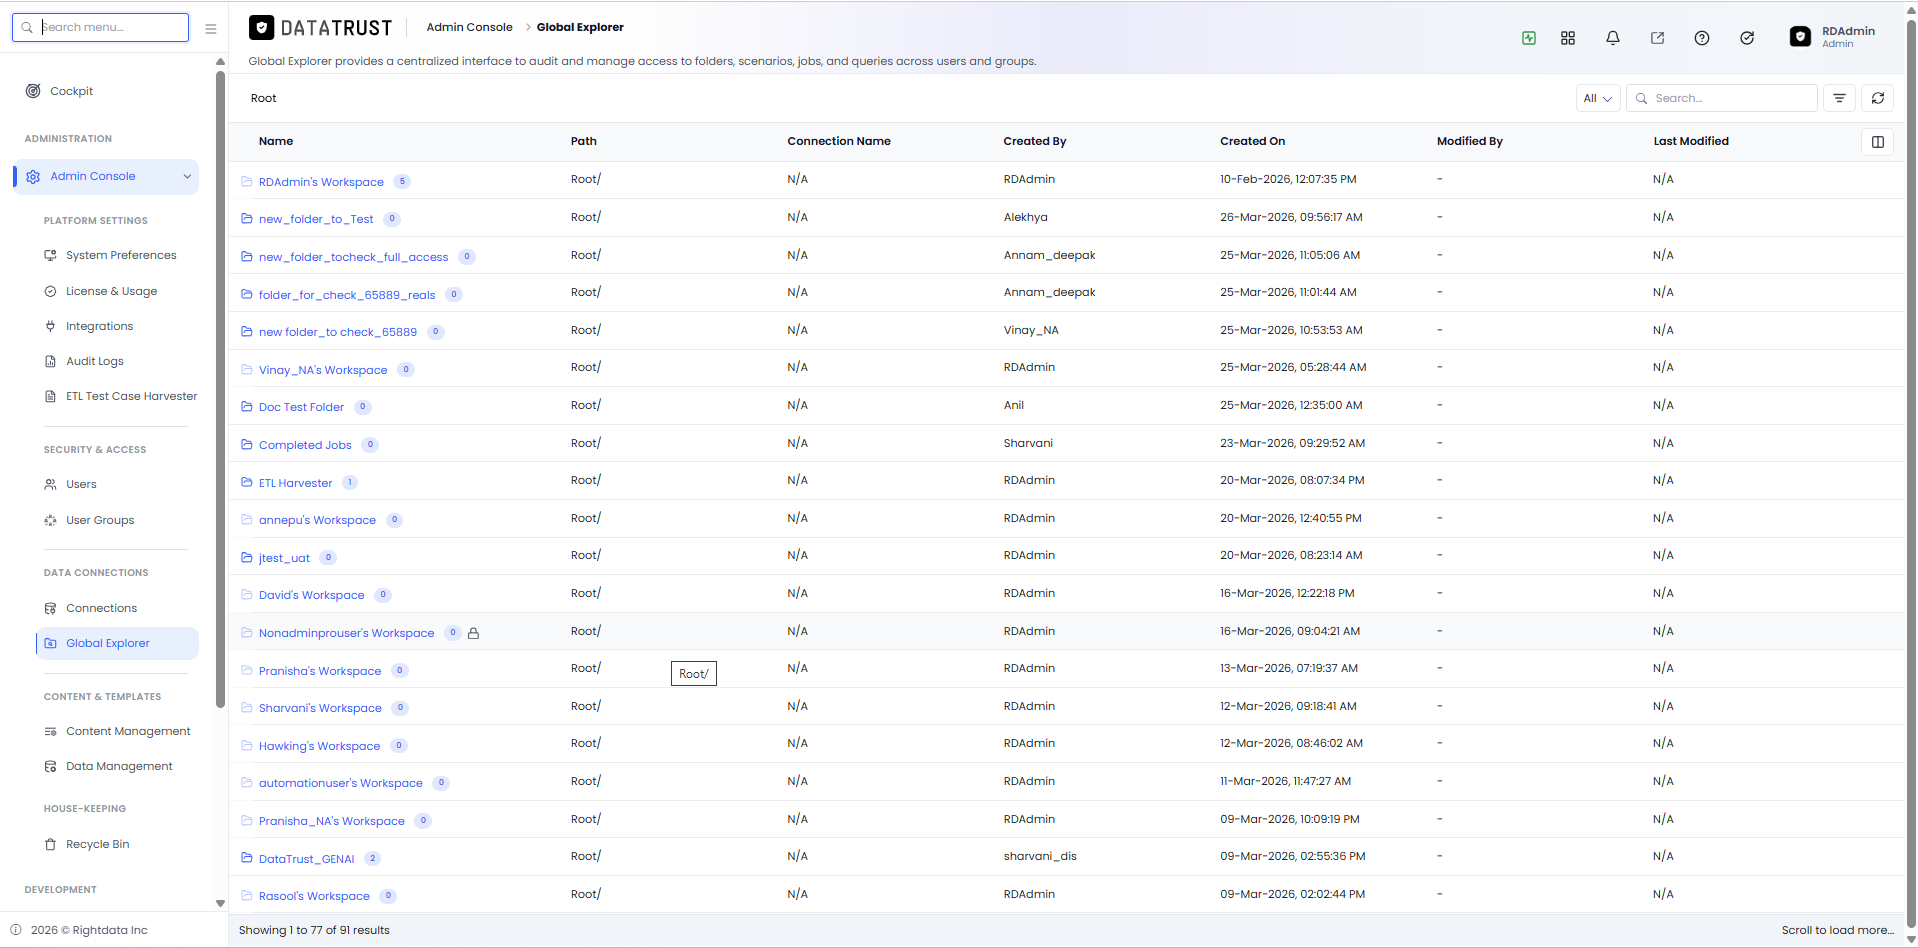Open the All filter dropdown
This screenshot has width=1918, height=948.
pos(1597,98)
